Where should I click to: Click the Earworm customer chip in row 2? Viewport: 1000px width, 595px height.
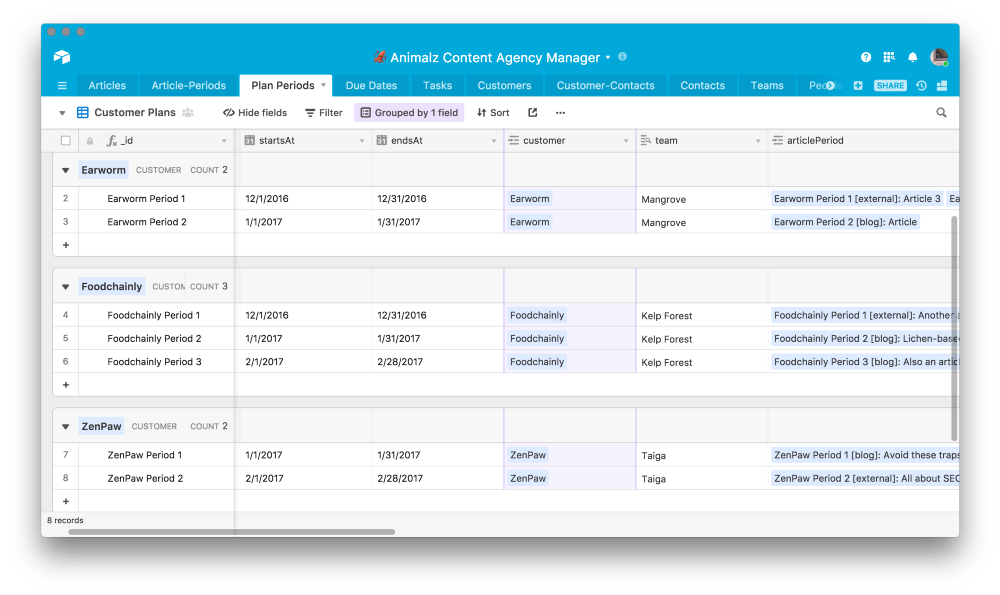point(529,199)
